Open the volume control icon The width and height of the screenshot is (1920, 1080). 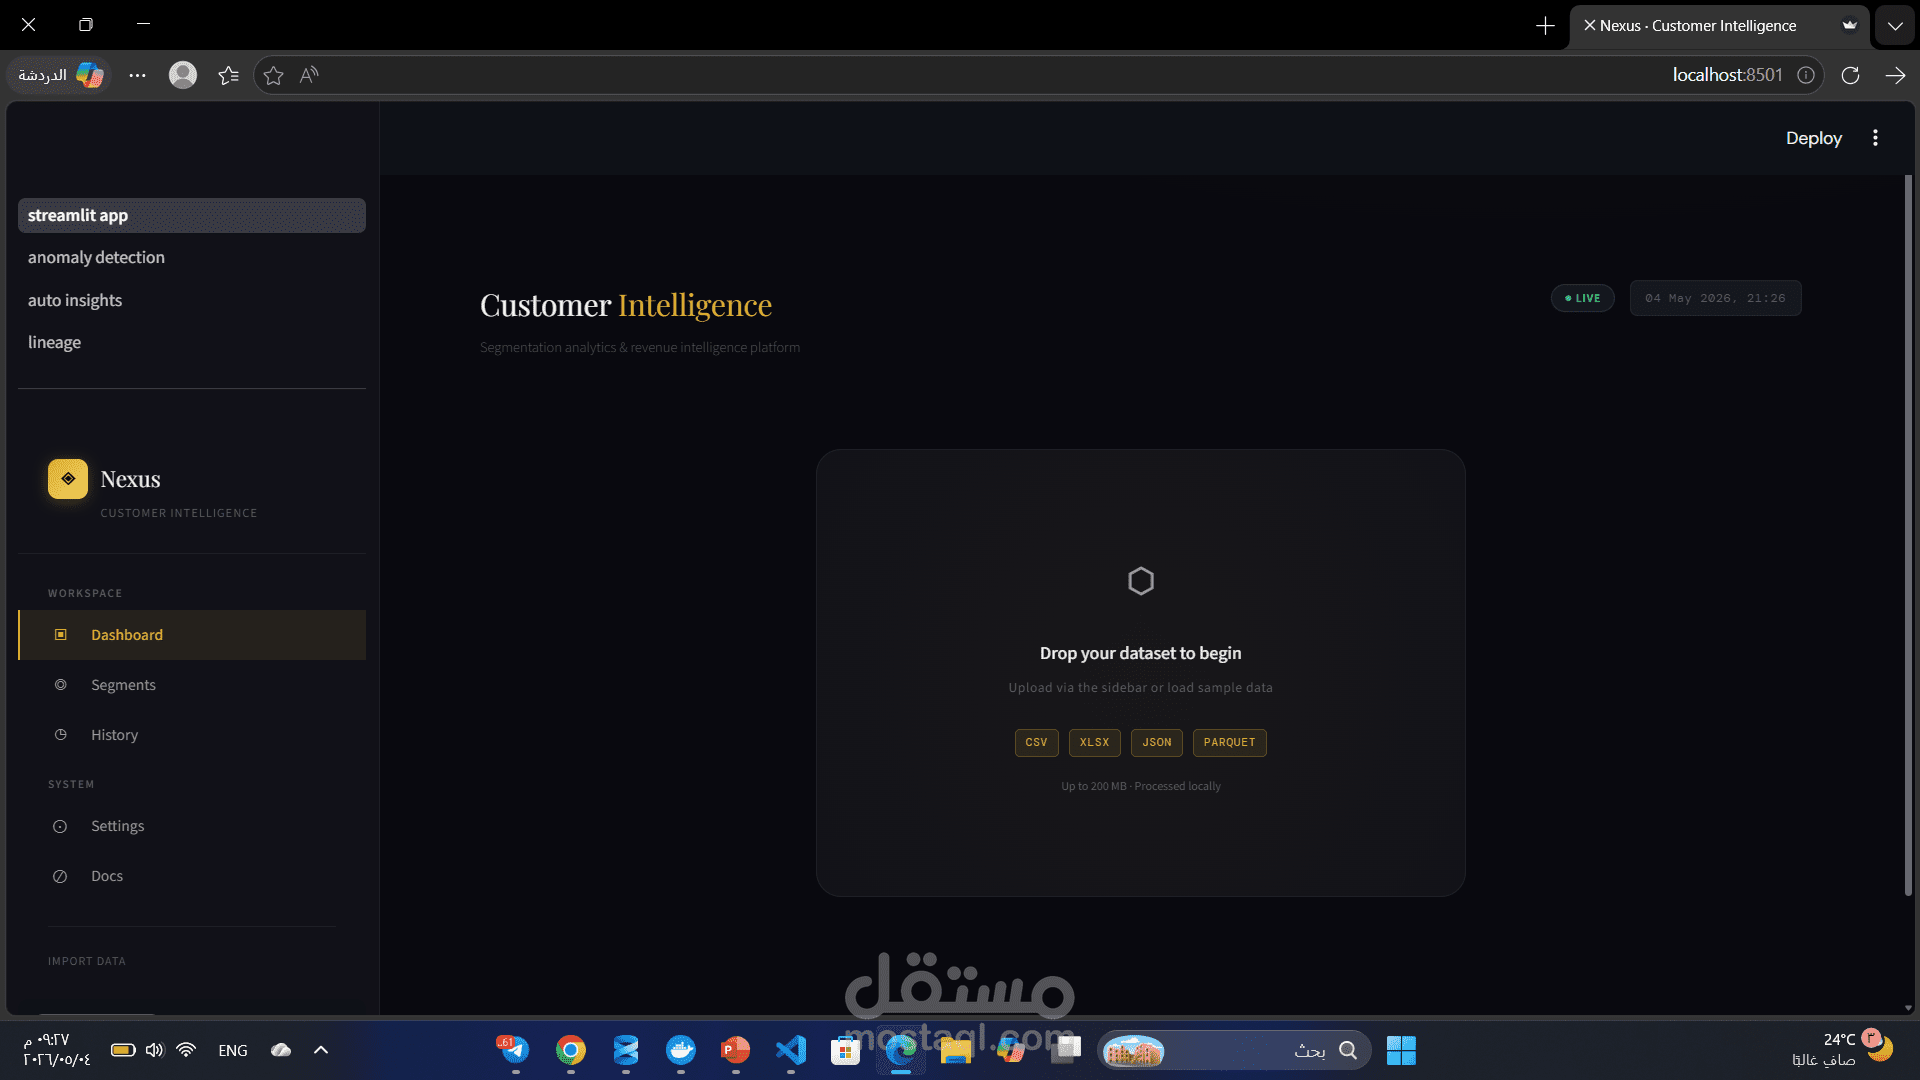coord(154,1050)
